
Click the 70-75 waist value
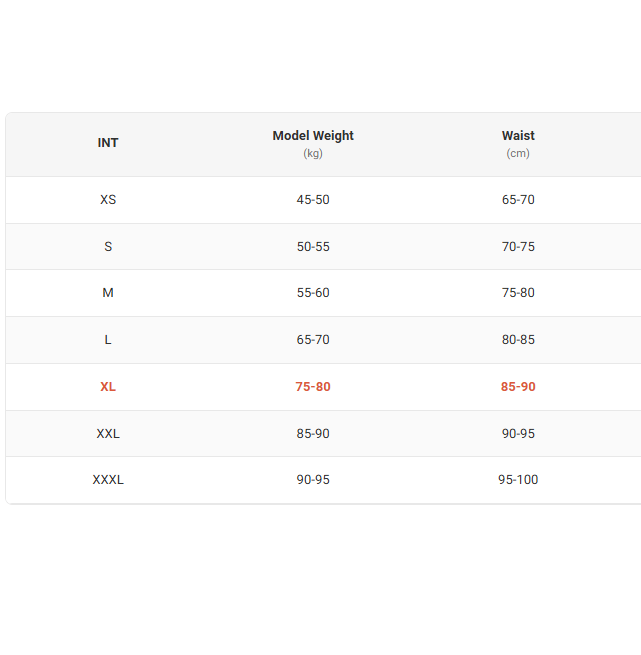[518, 247]
